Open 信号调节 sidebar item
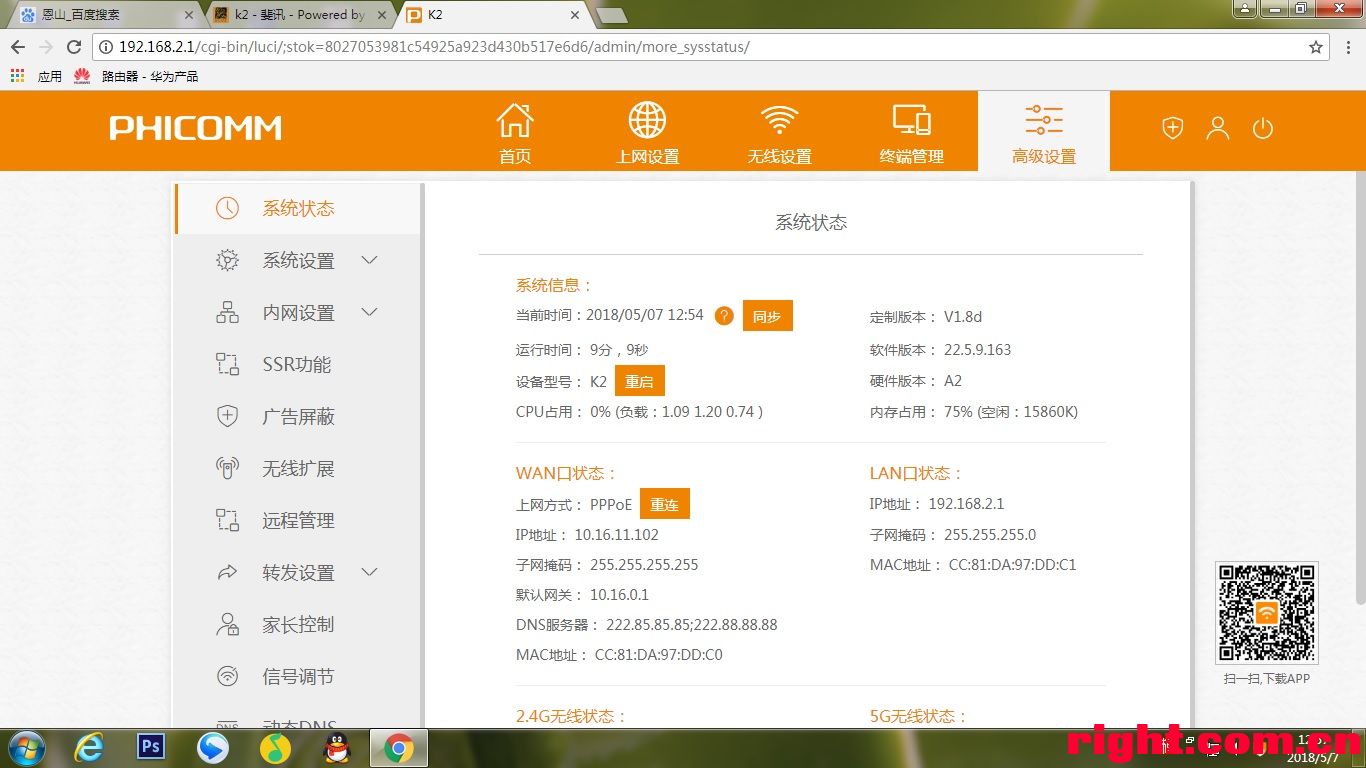The image size is (1366, 768). pos(298,676)
